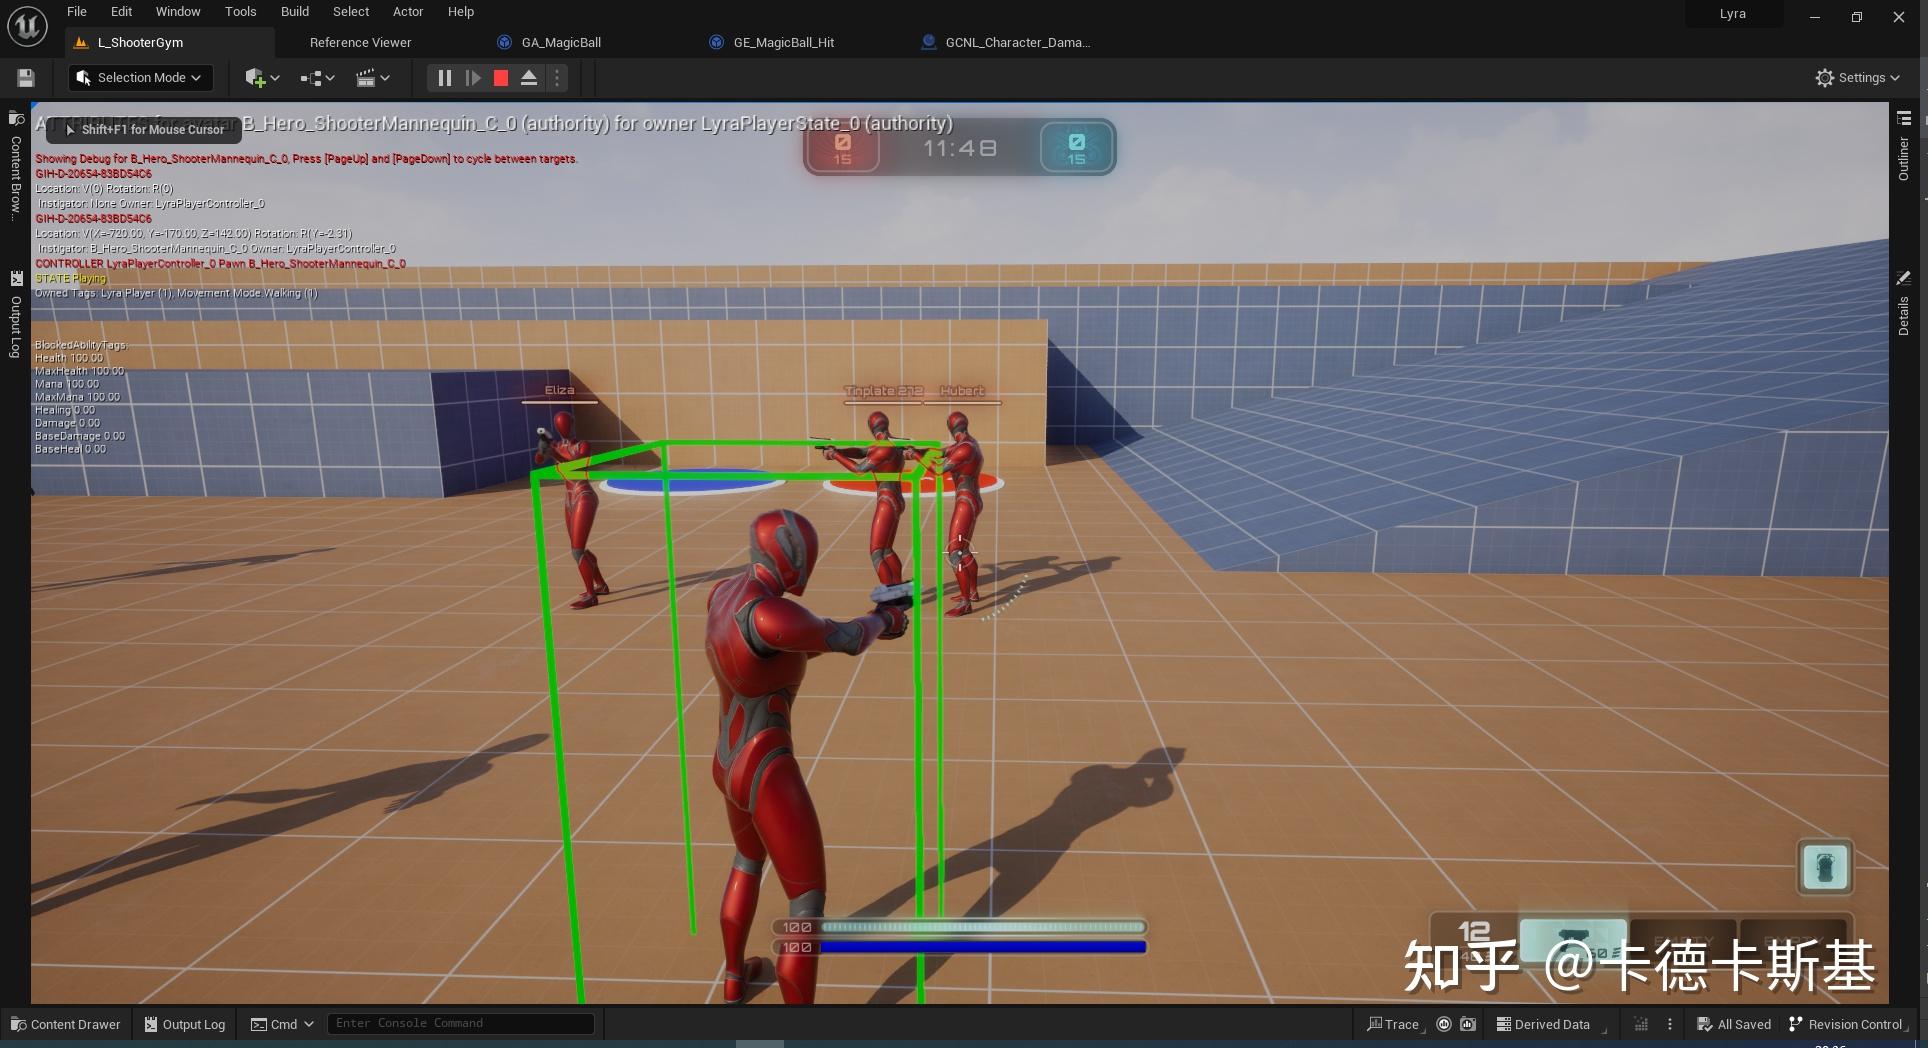Save the current level with disk icon

coord(26,78)
